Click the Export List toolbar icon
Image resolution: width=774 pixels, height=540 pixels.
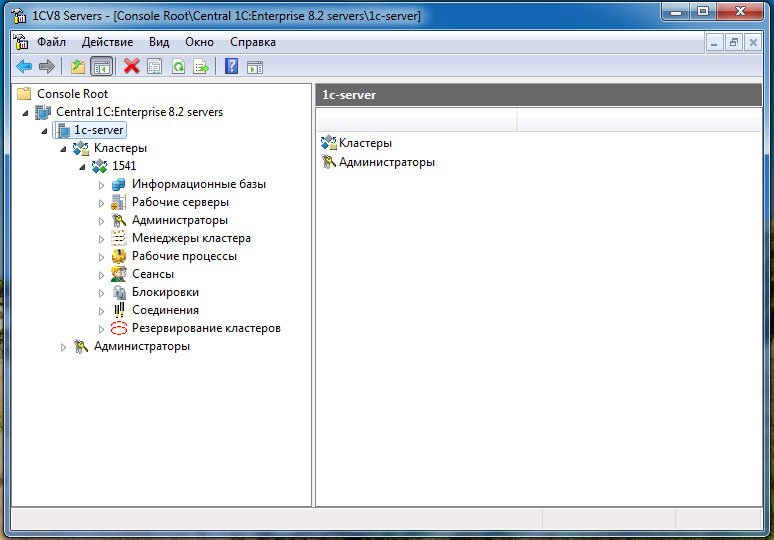[201, 67]
